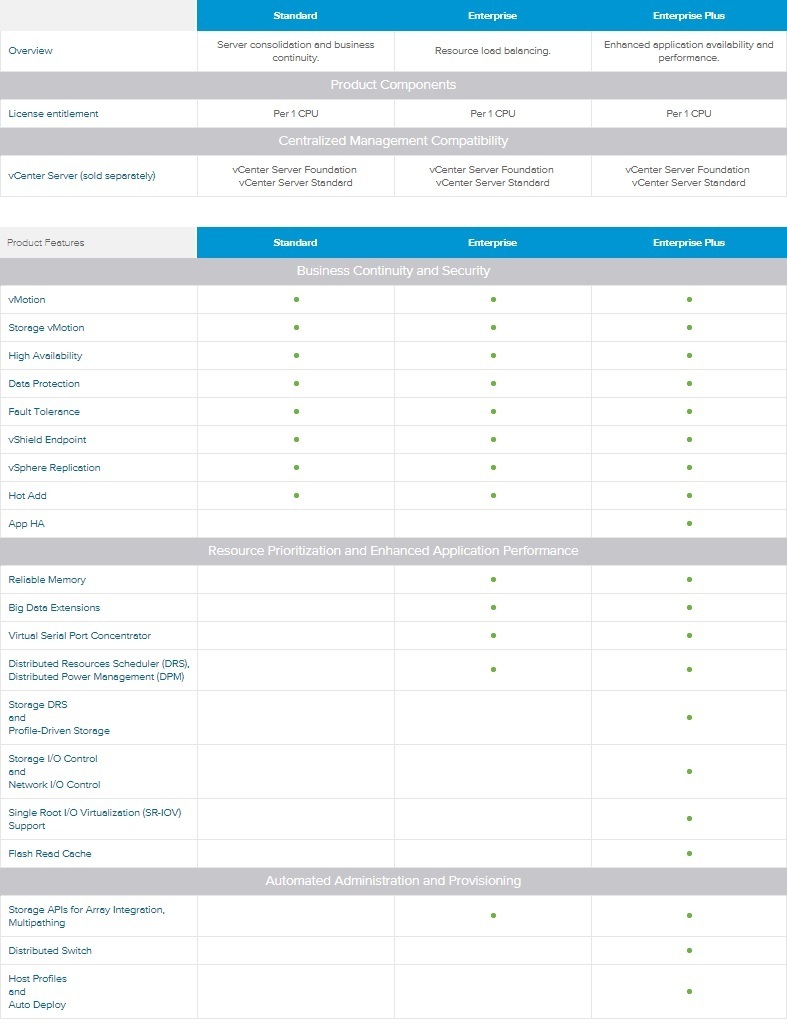Select the Virtual Serial Port Concentrator label
The image size is (787, 1028).
point(79,636)
